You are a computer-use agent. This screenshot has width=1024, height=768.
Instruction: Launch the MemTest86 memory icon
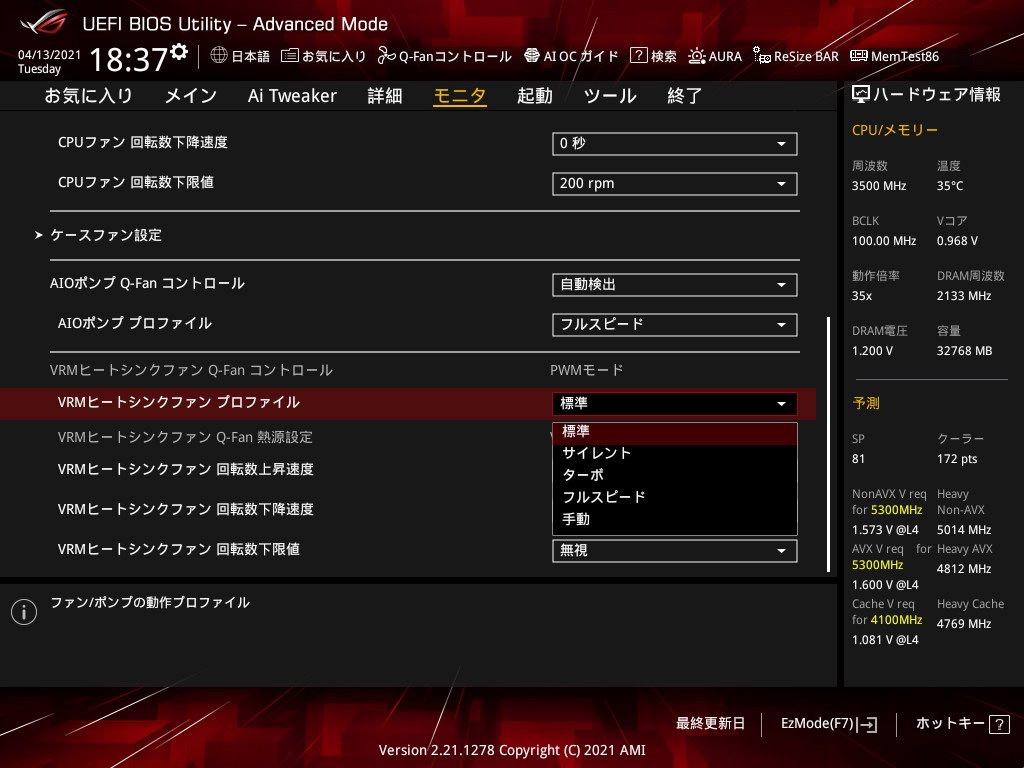(x=859, y=56)
